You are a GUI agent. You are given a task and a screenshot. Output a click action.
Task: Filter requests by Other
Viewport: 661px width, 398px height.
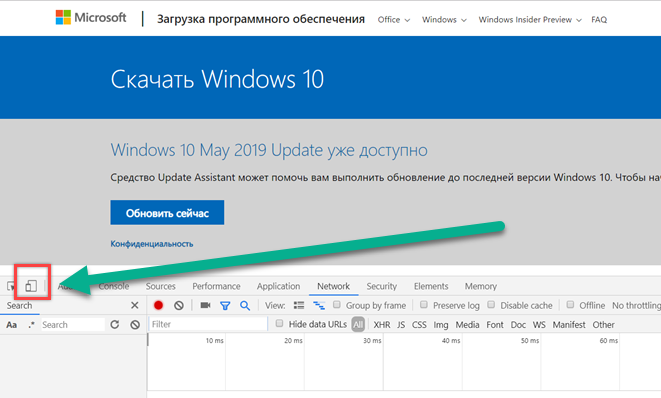tap(604, 325)
